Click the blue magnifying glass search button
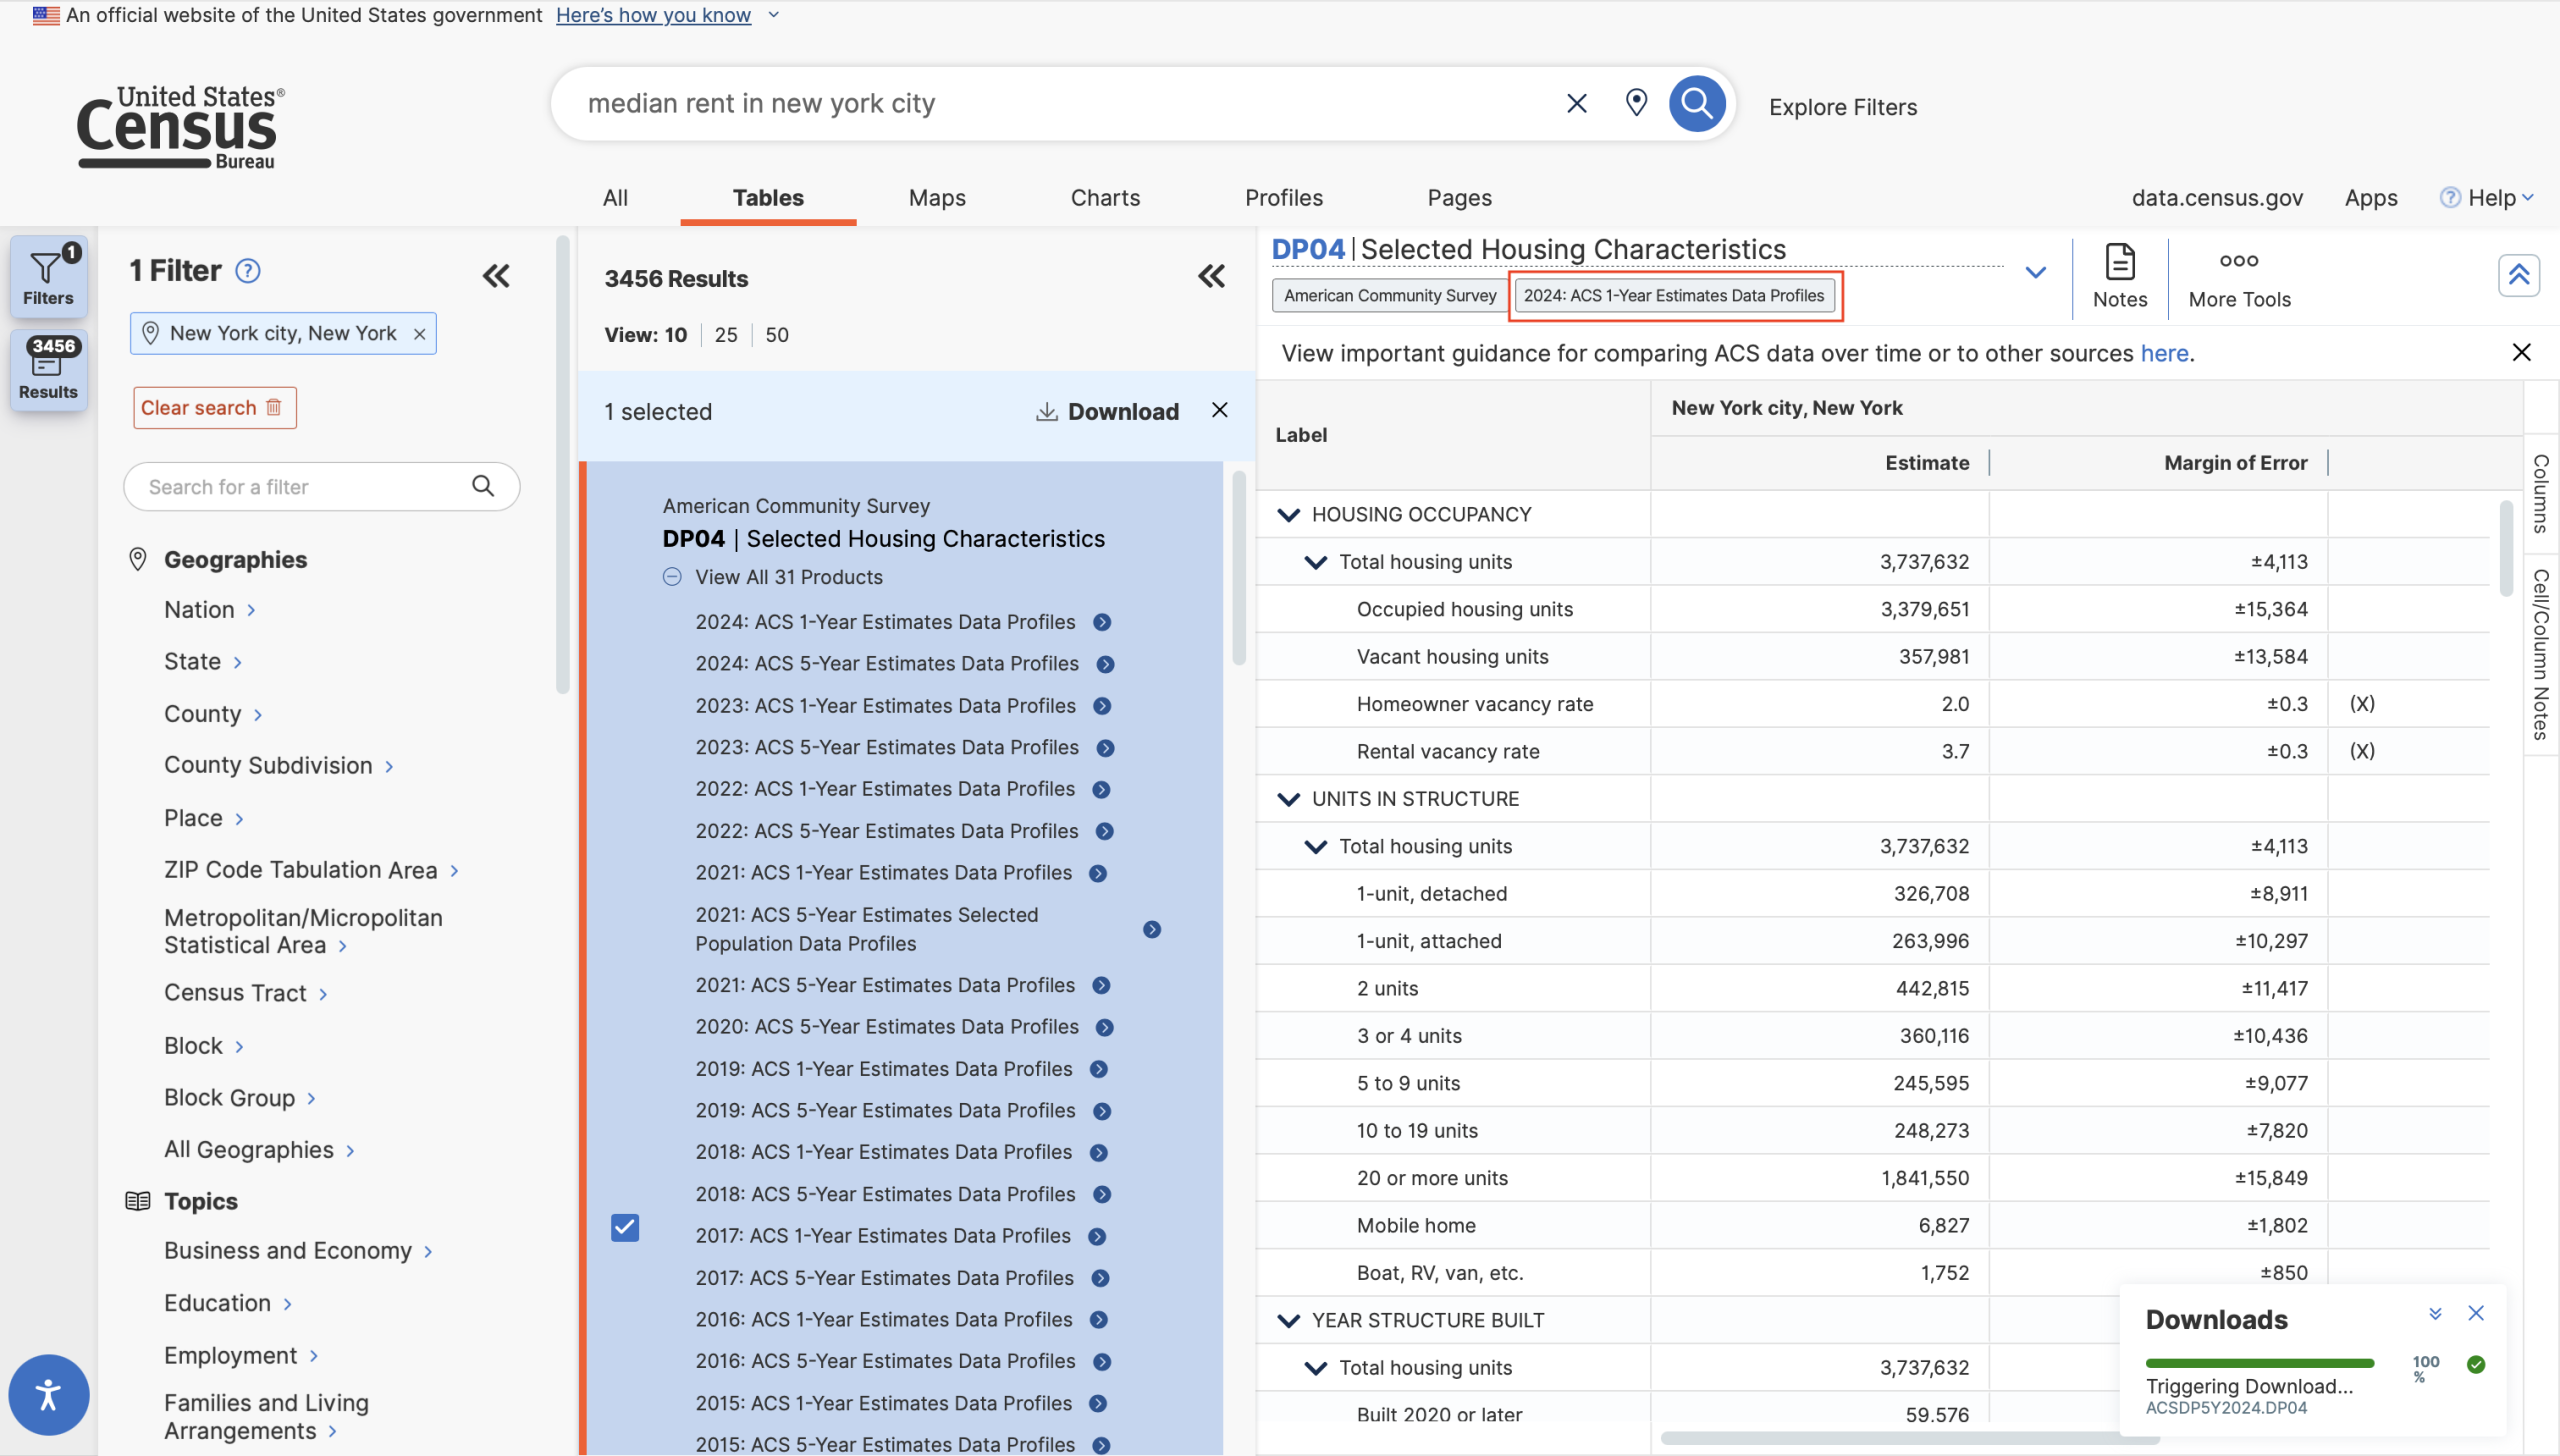Image resolution: width=2560 pixels, height=1456 pixels. [1696, 103]
